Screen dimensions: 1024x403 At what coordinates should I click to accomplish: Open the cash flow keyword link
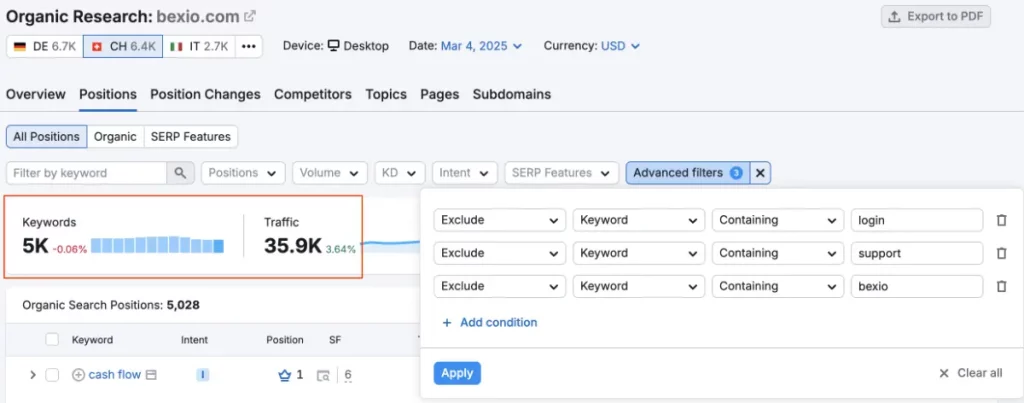pyautogui.click(x=115, y=375)
